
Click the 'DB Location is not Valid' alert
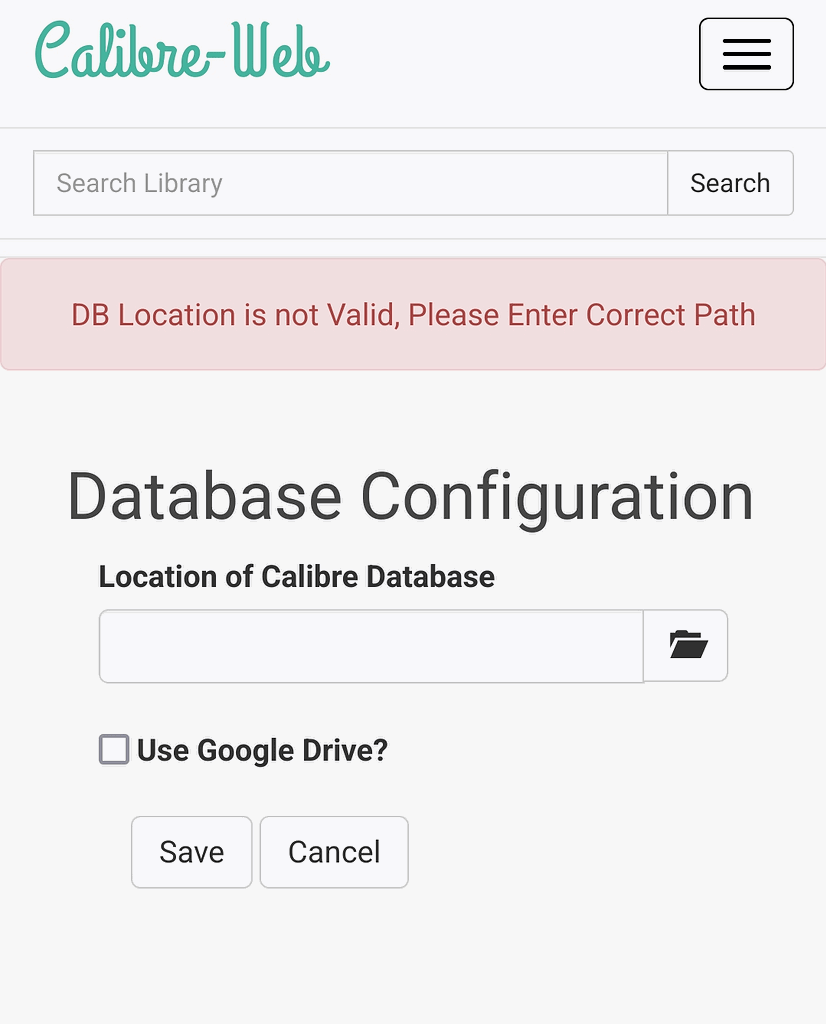[413, 315]
